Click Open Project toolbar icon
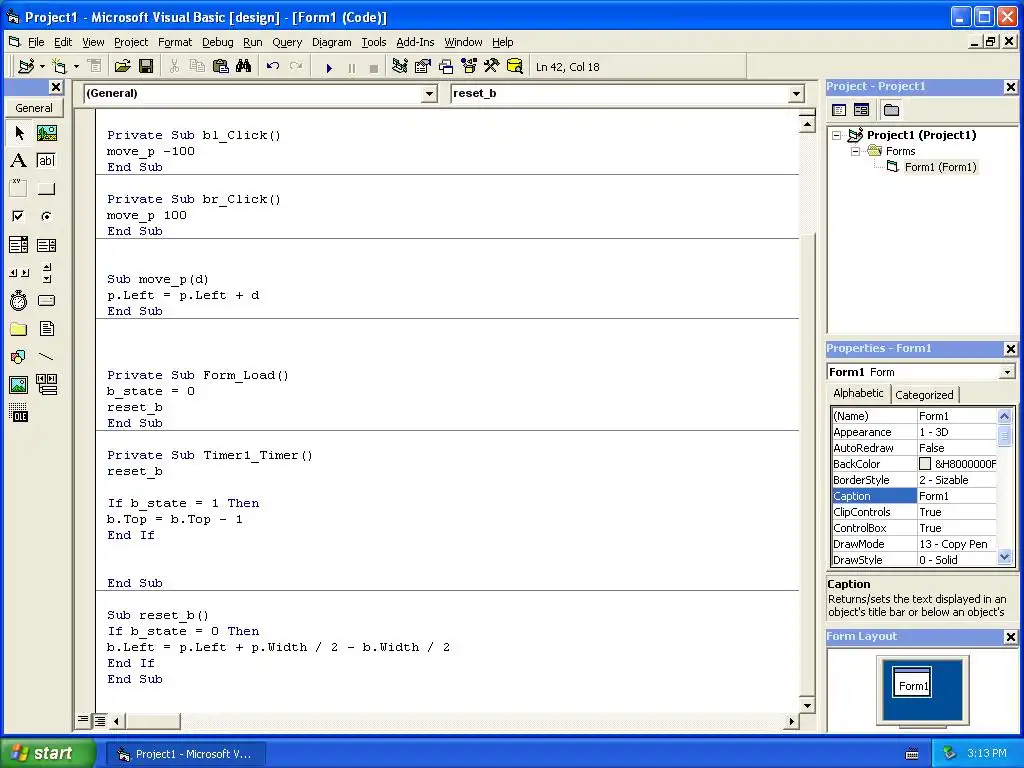 (123, 67)
